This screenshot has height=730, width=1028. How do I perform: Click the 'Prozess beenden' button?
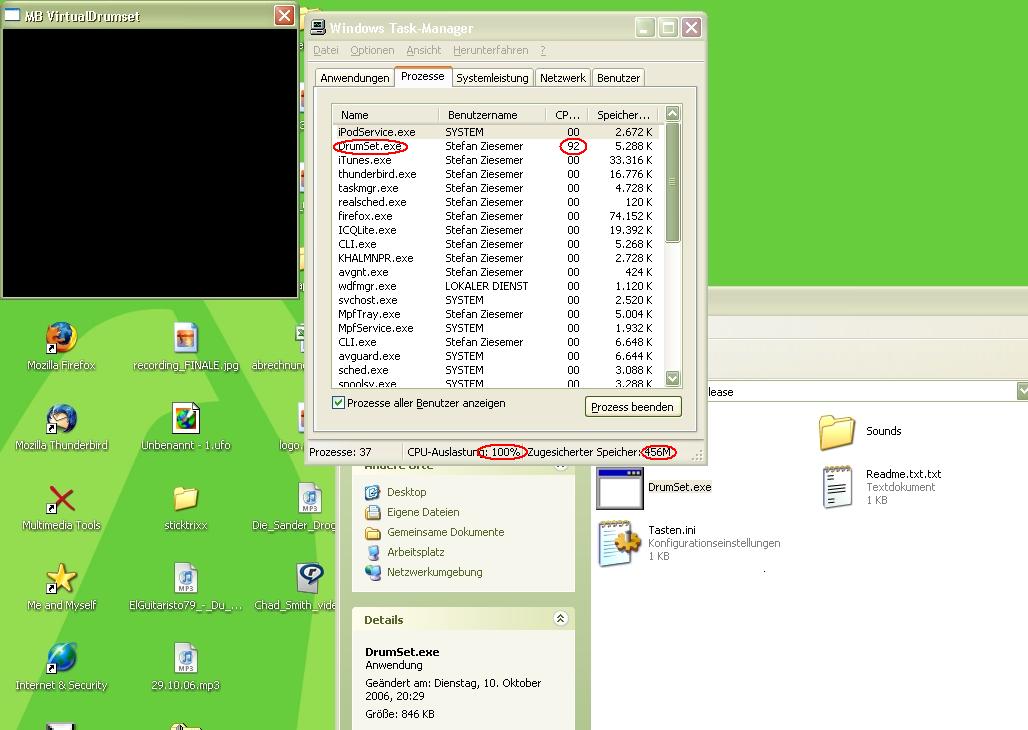click(633, 407)
